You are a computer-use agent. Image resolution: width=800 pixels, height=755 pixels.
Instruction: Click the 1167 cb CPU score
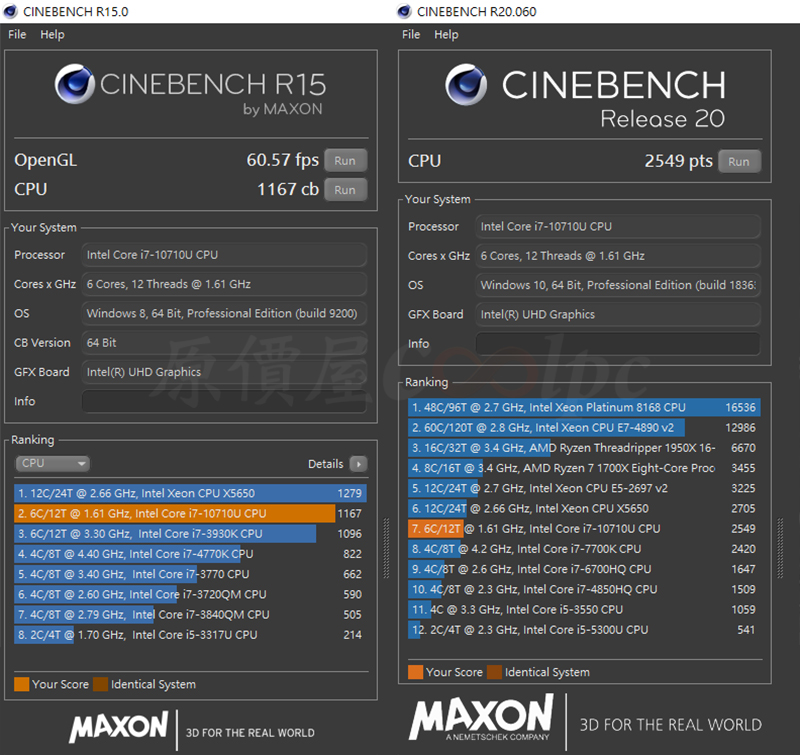pyautogui.click(x=288, y=190)
